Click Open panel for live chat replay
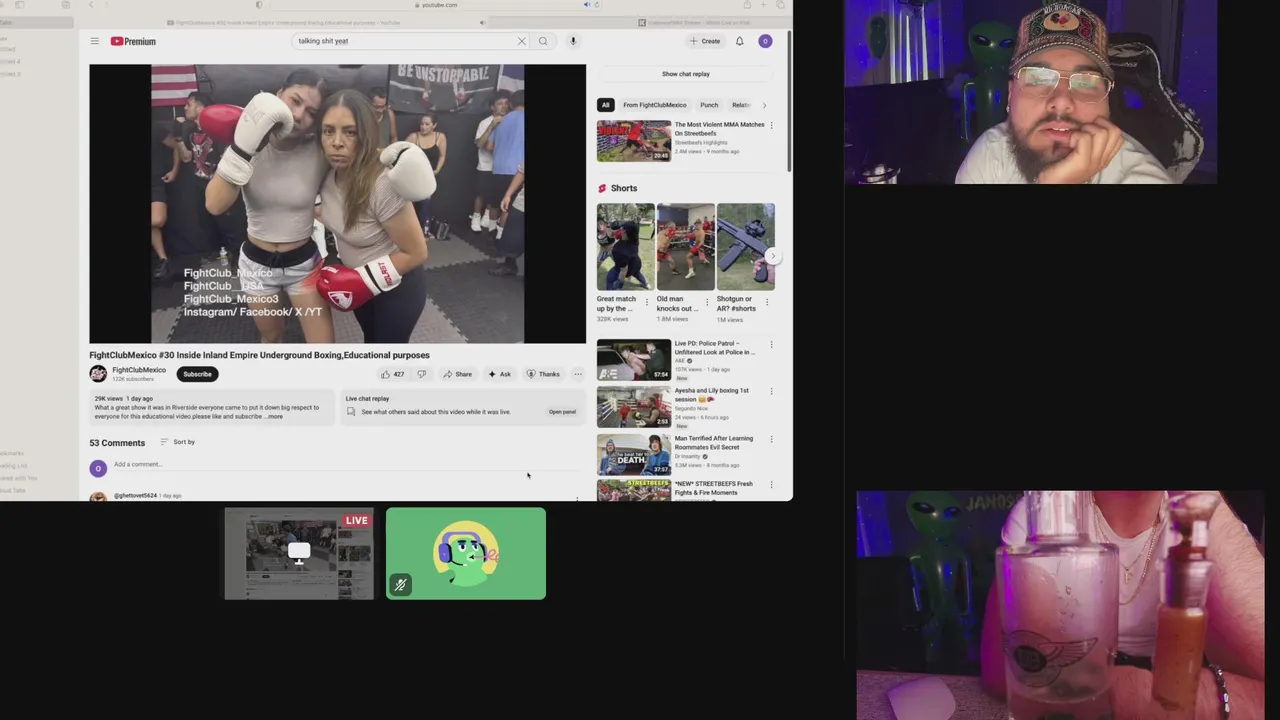The image size is (1280, 720). click(x=562, y=412)
